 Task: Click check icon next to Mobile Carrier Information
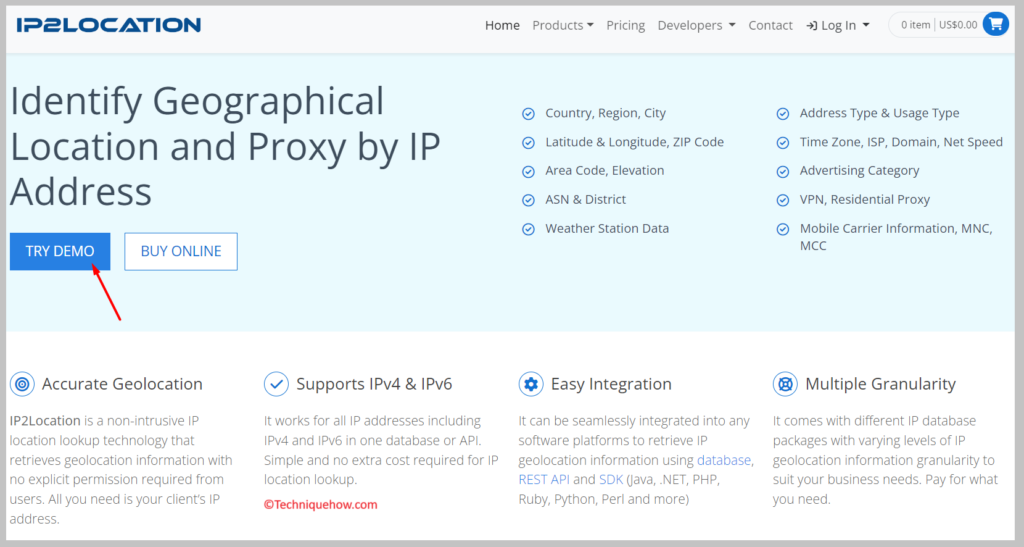point(782,229)
